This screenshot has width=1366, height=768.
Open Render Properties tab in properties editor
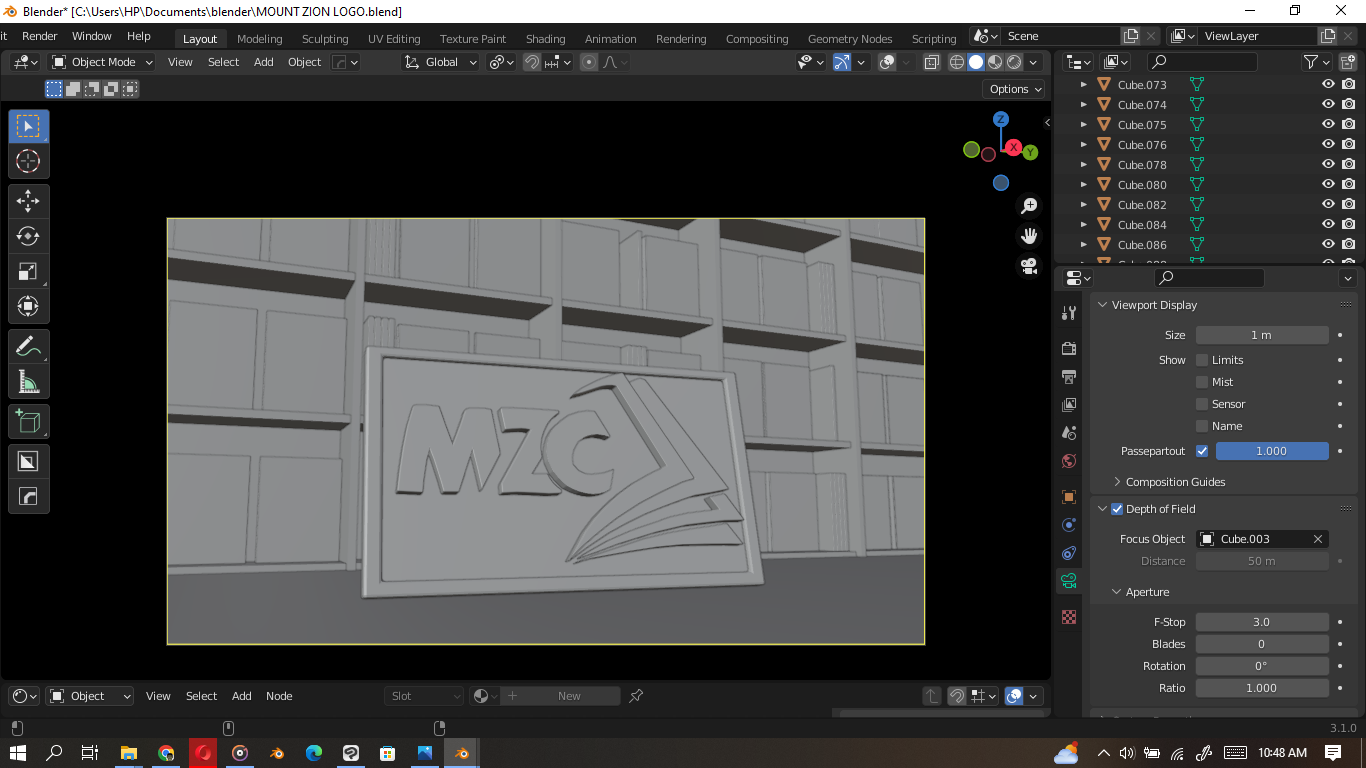1068,347
